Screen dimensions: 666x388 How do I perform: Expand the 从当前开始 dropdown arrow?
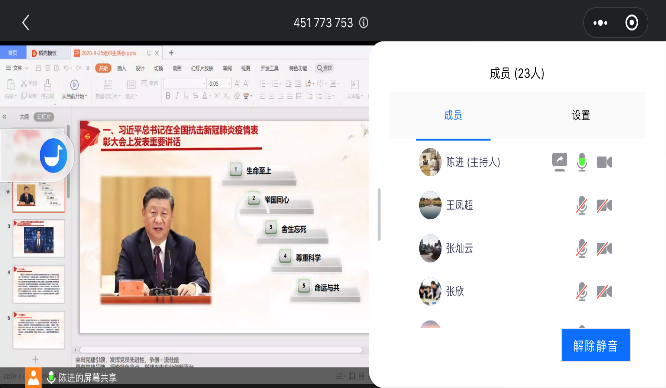coord(86,96)
